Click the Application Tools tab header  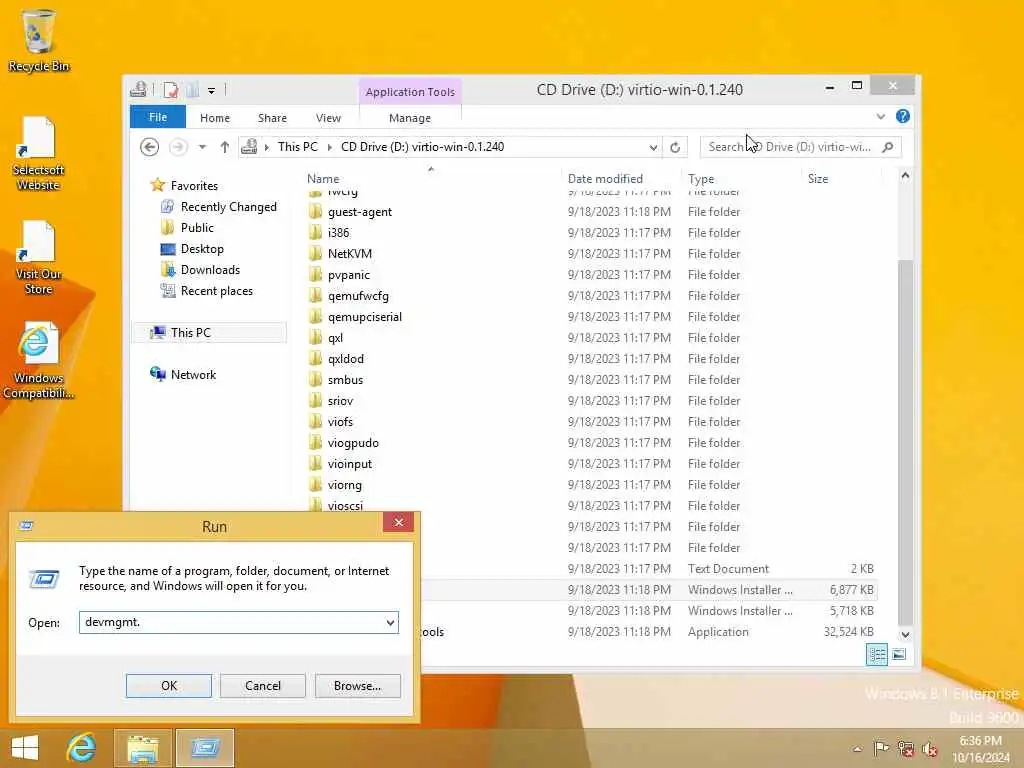(x=410, y=92)
